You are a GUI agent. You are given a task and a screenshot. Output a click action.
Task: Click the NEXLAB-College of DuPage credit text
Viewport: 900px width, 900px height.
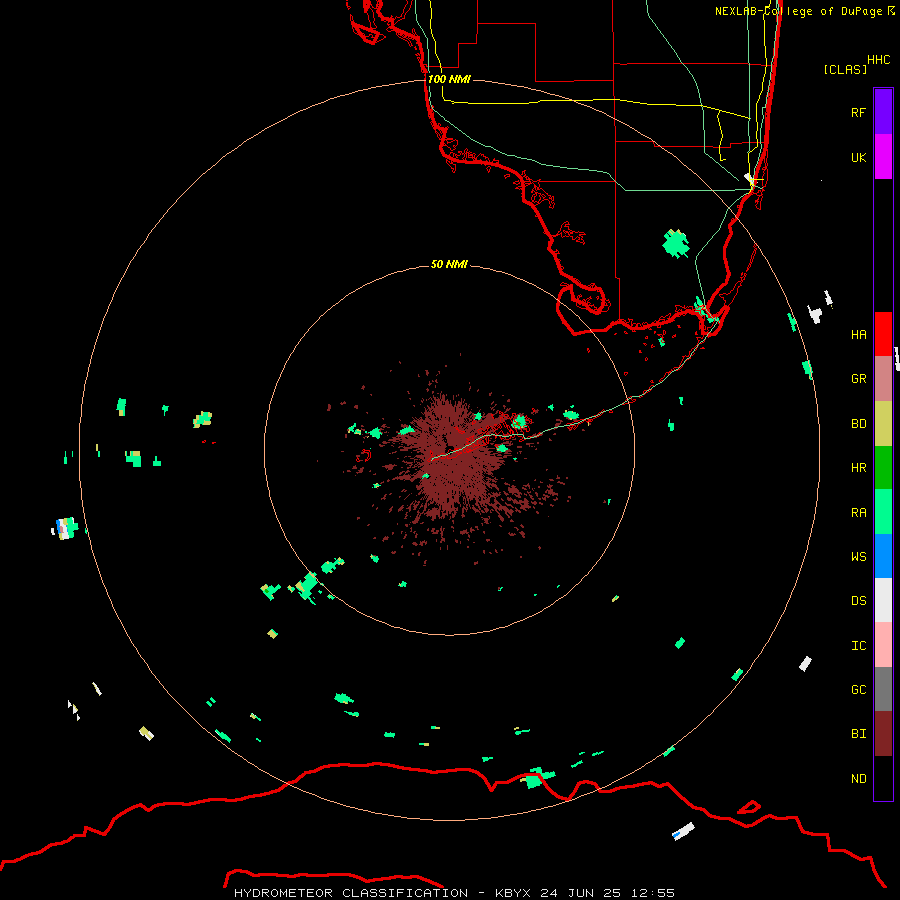click(x=804, y=11)
